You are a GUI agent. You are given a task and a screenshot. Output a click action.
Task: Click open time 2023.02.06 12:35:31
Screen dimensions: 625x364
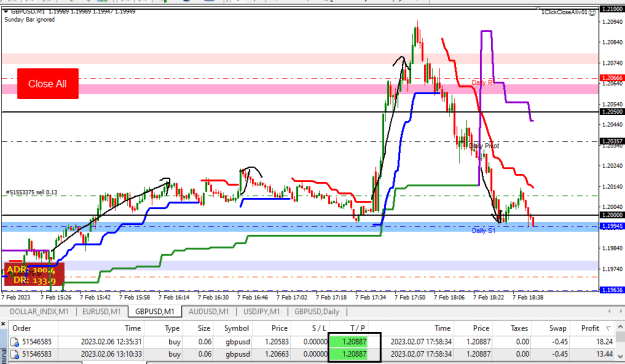(111, 342)
